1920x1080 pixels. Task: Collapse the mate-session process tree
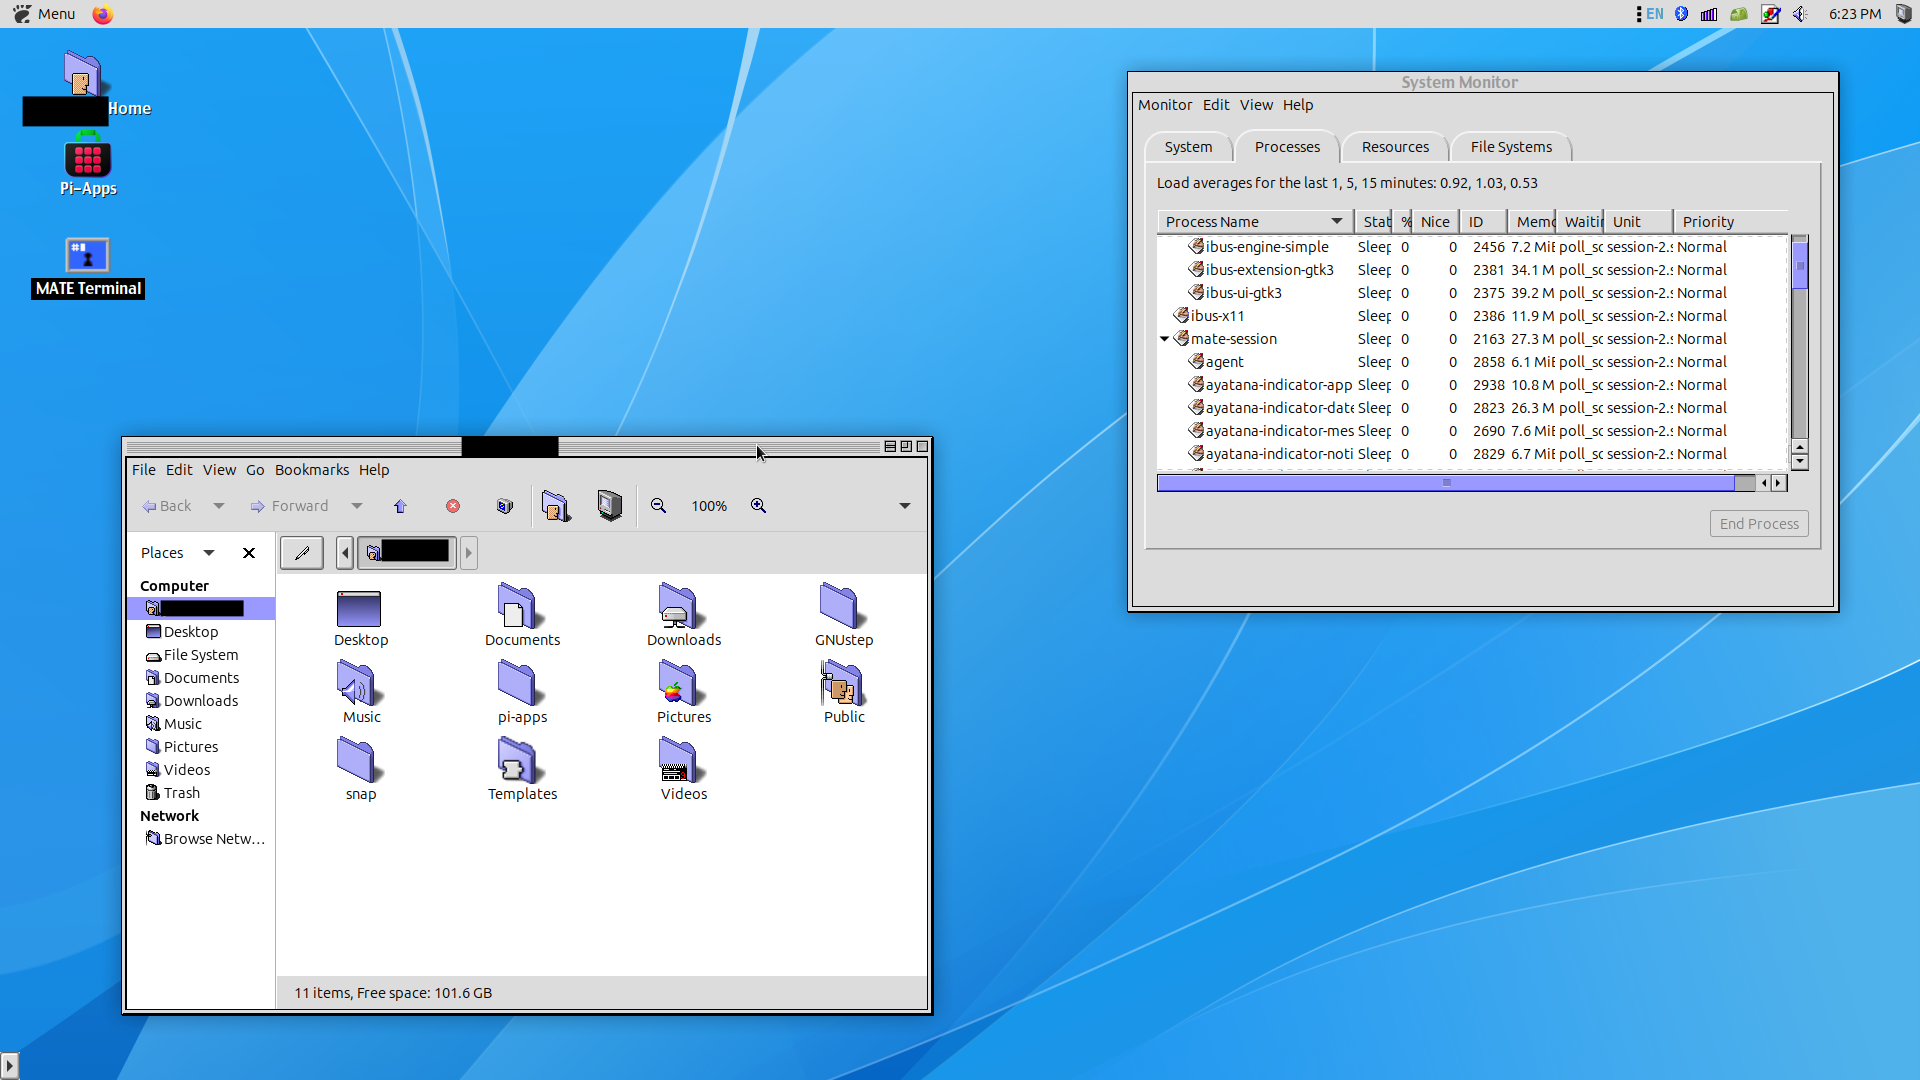(1165, 339)
